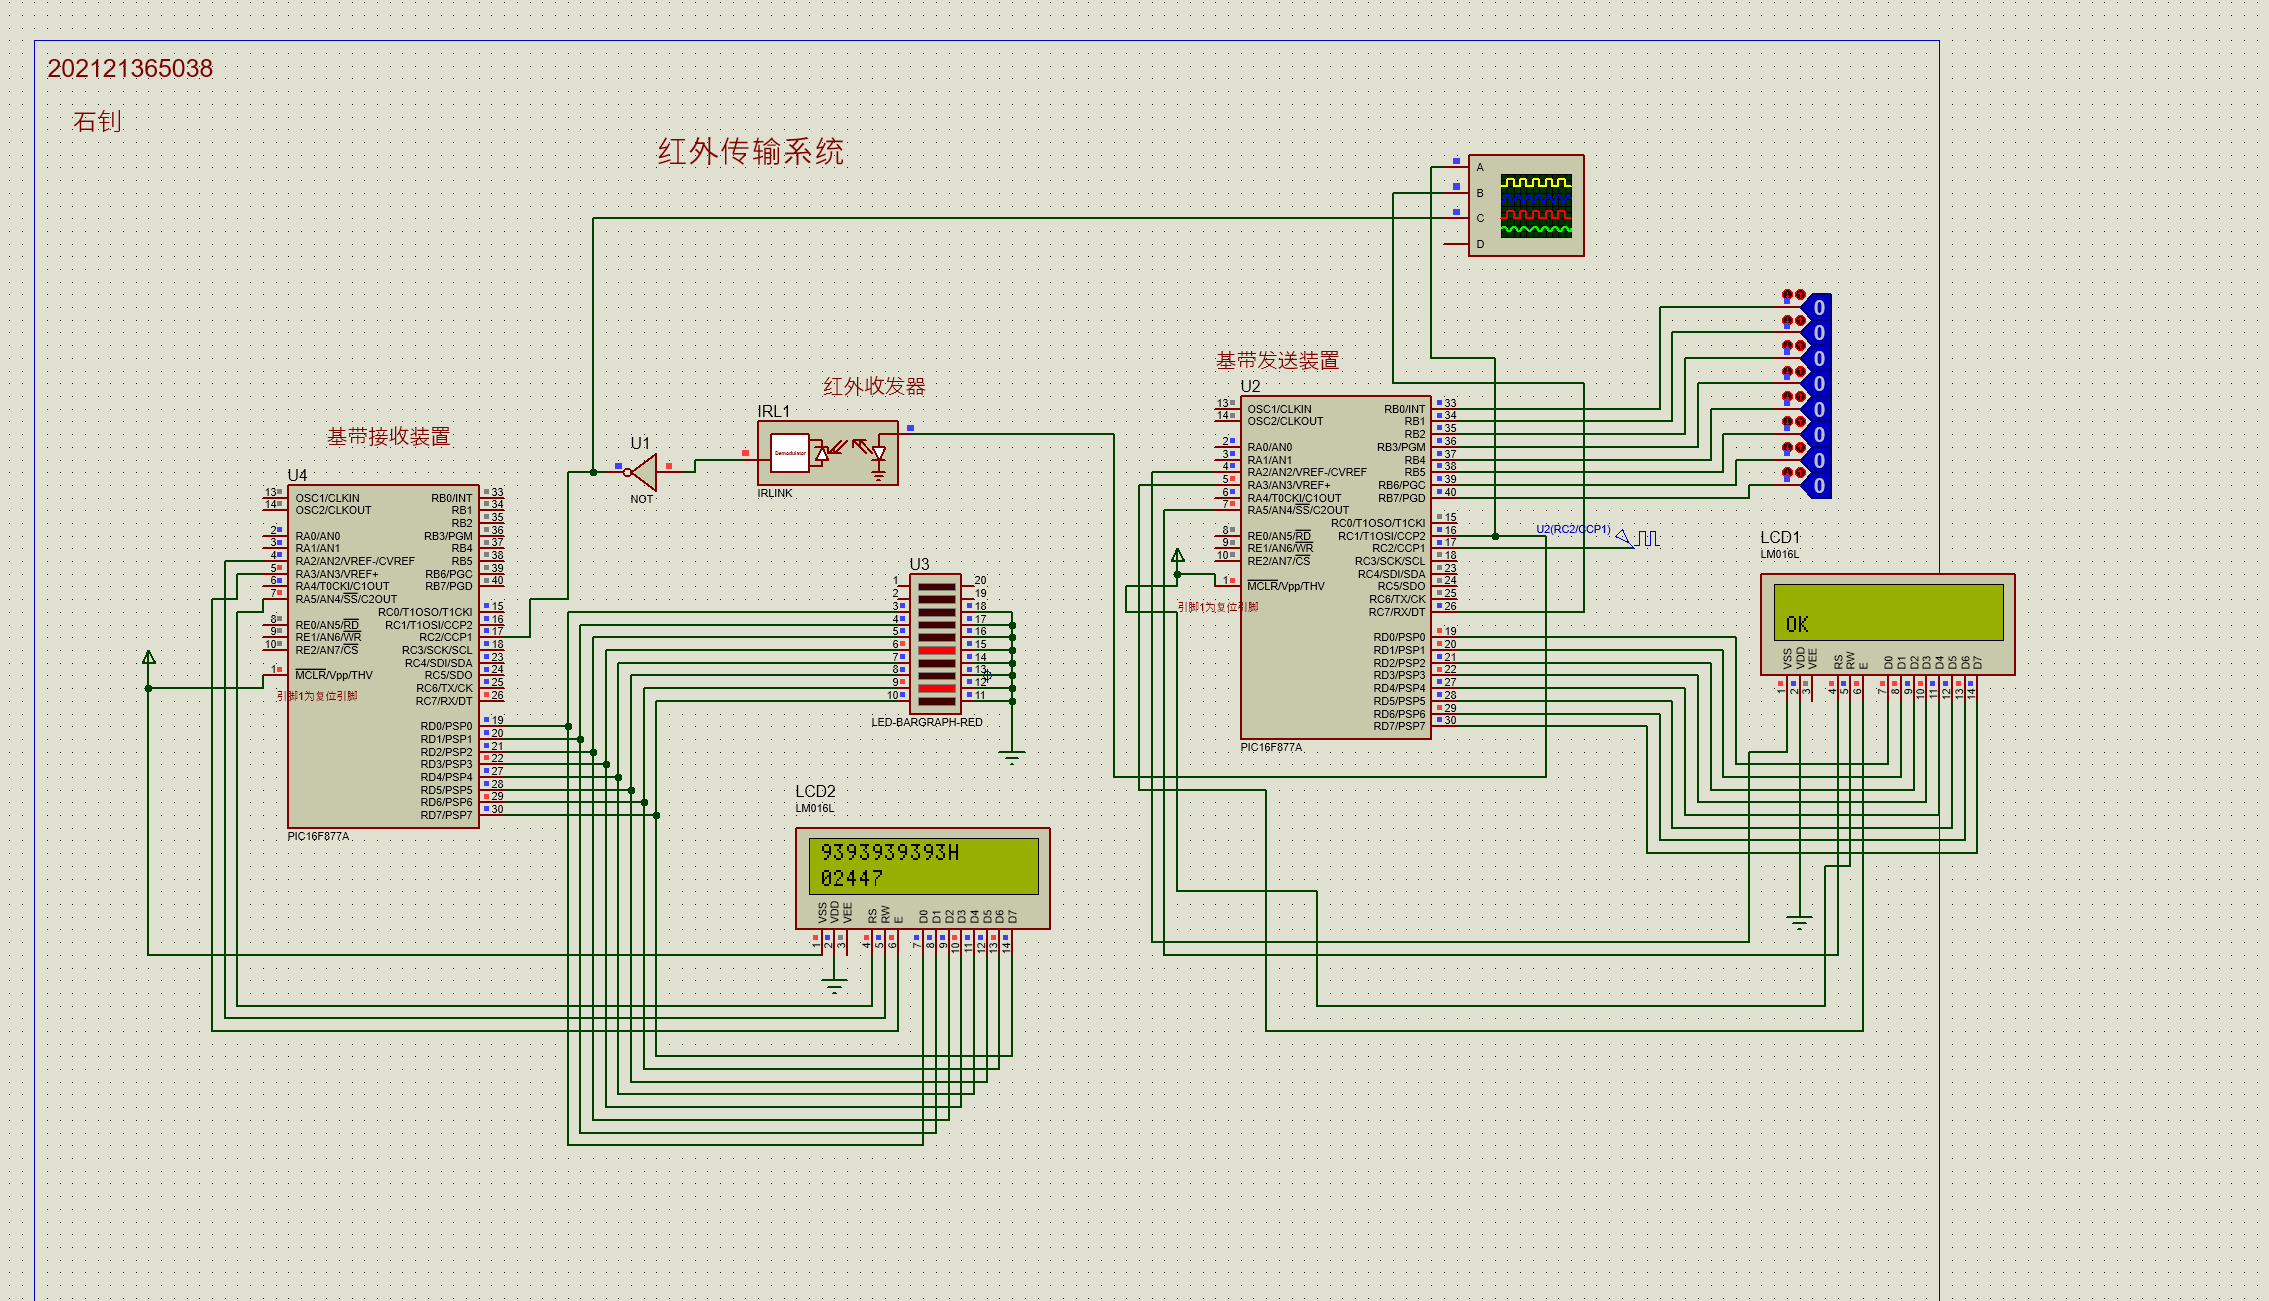Viewport: 2269px width, 1301px height.
Task: Select the 红外传输系统 title text
Action: point(750,152)
